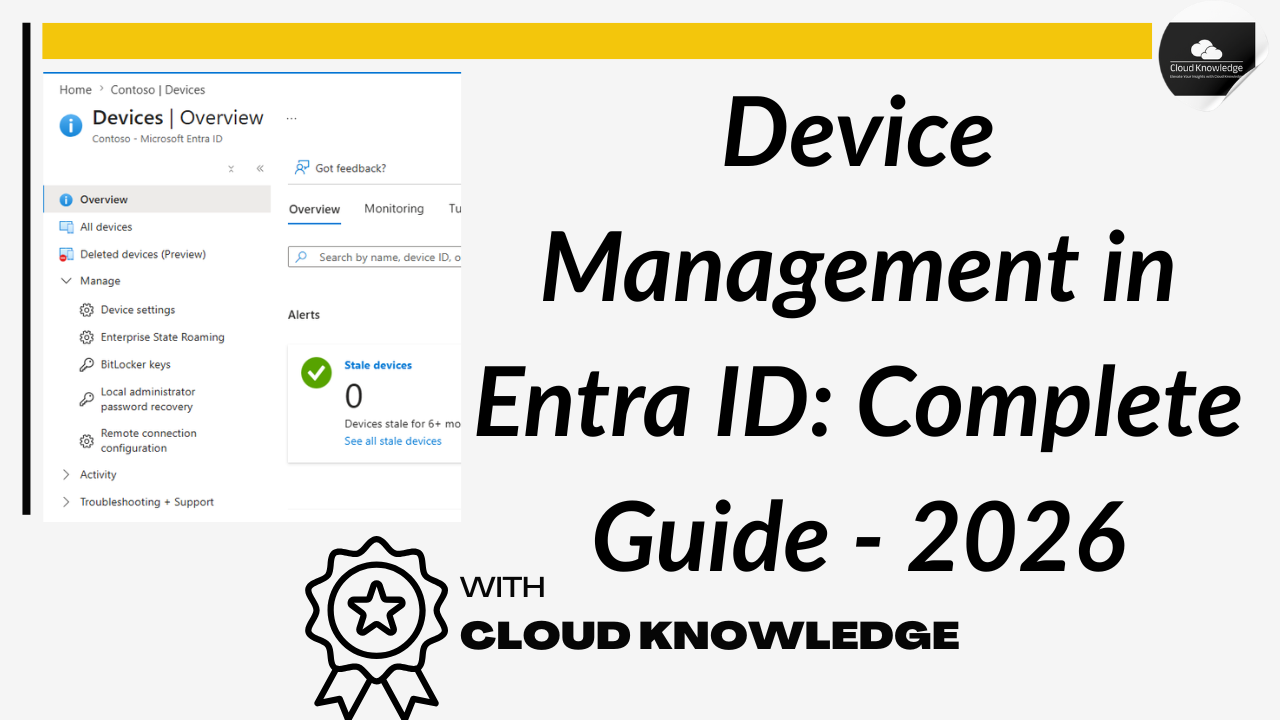
Task: Click the Overview info icon in sidebar
Action: click(67, 200)
